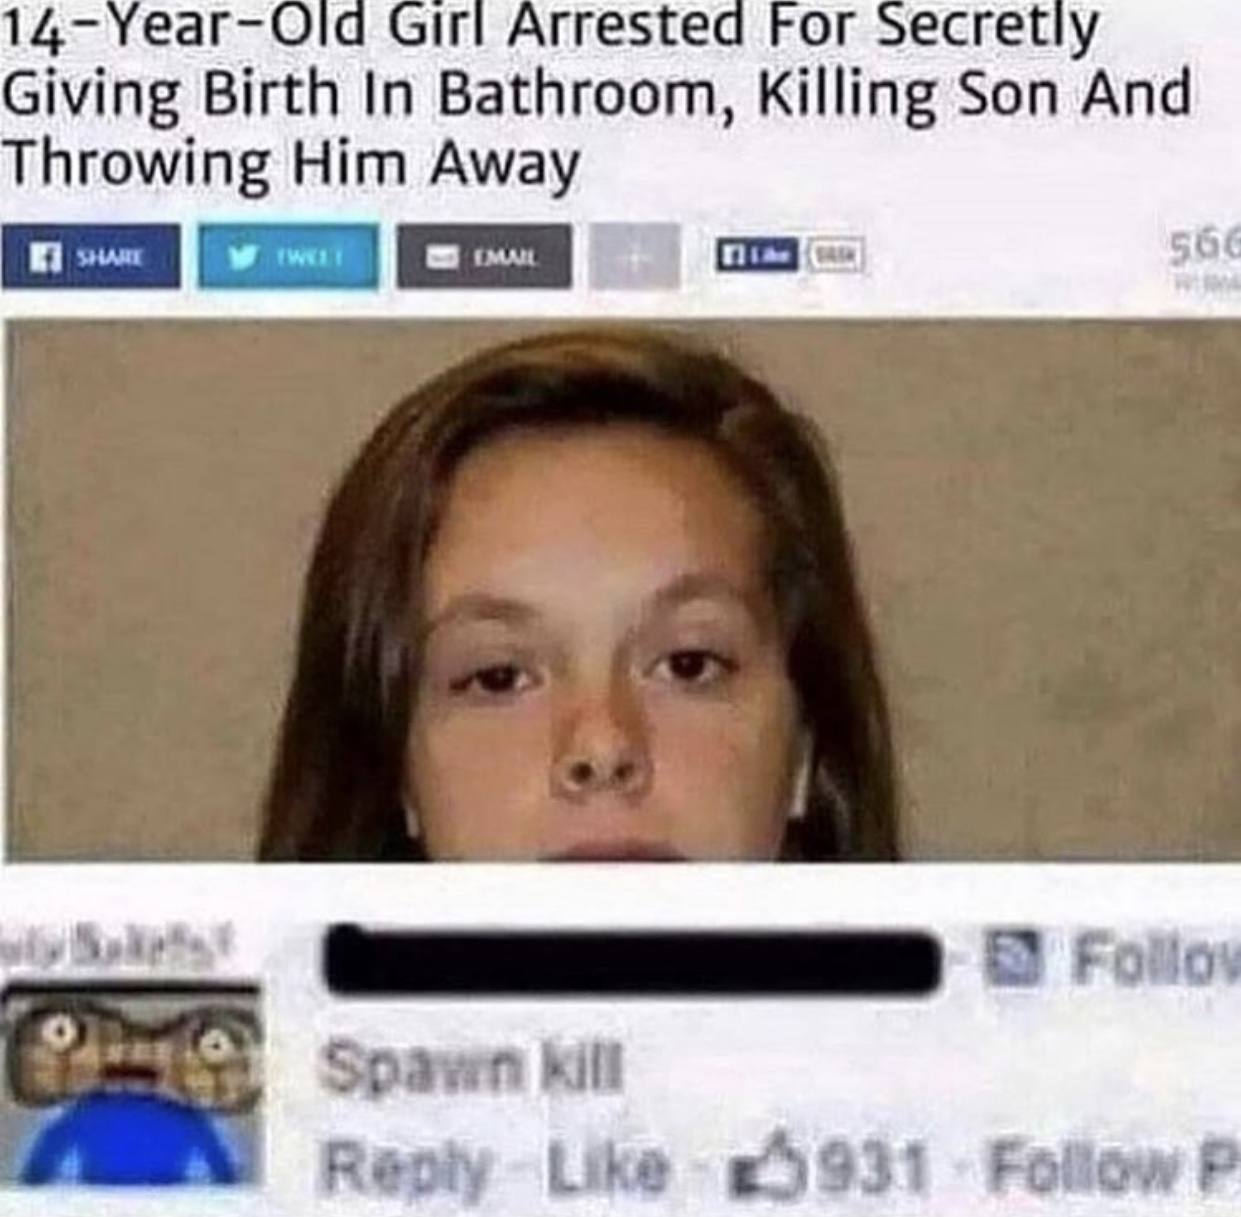Open the 14-Year-Old Girl Arrested headline
Screen dimensions: 1241x1217
pyautogui.click(x=598, y=95)
